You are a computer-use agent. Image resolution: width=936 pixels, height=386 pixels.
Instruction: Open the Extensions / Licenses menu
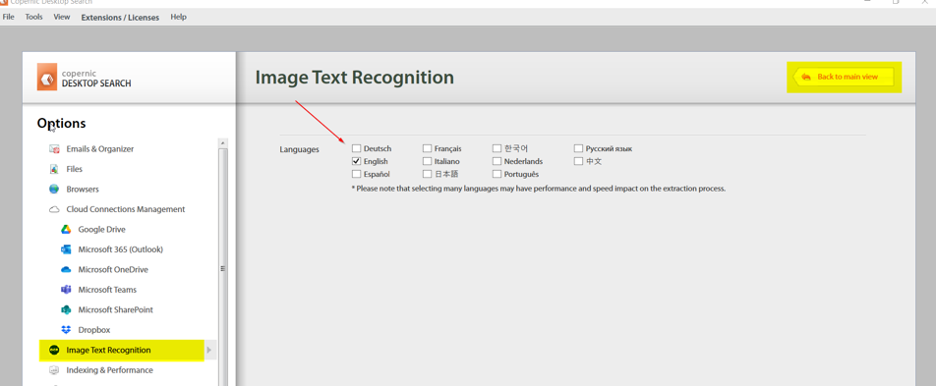click(x=120, y=17)
